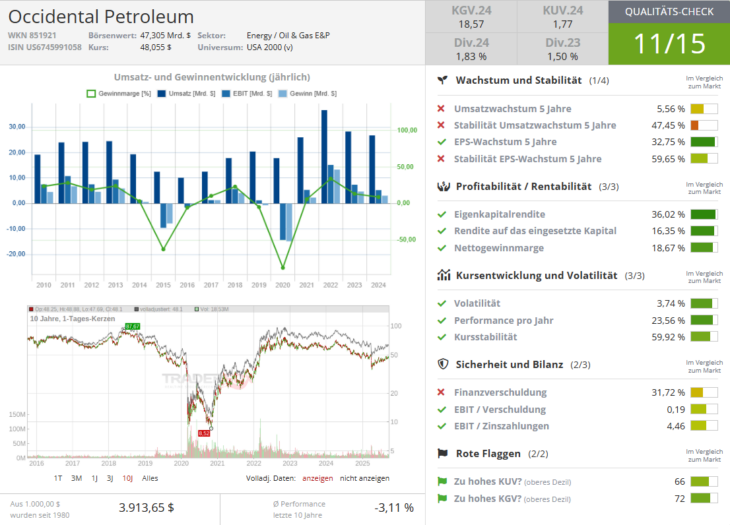Click the 10 Jahre, 1-Tages-Kerzen chart label
This screenshot has height=525, width=730.
coord(72,319)
